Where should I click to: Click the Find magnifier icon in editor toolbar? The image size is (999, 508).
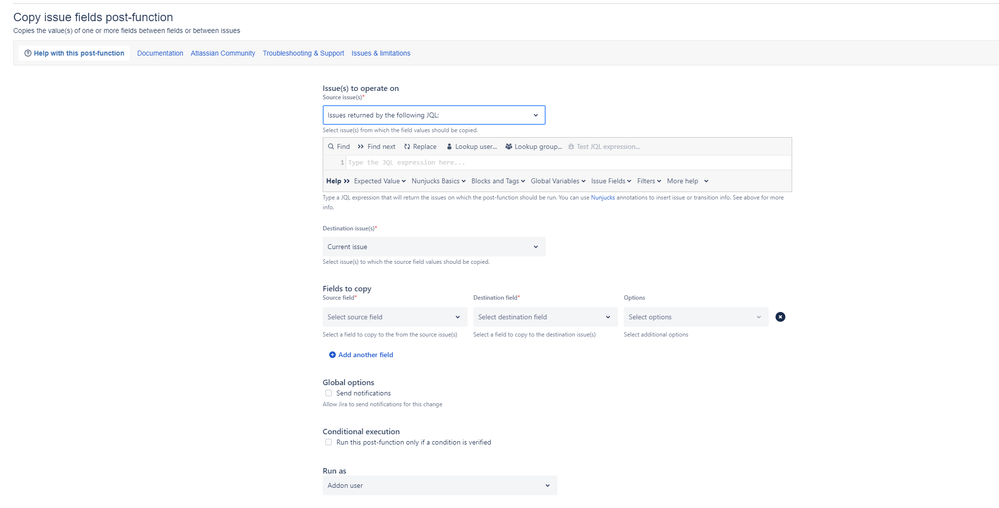pos(331,147)
